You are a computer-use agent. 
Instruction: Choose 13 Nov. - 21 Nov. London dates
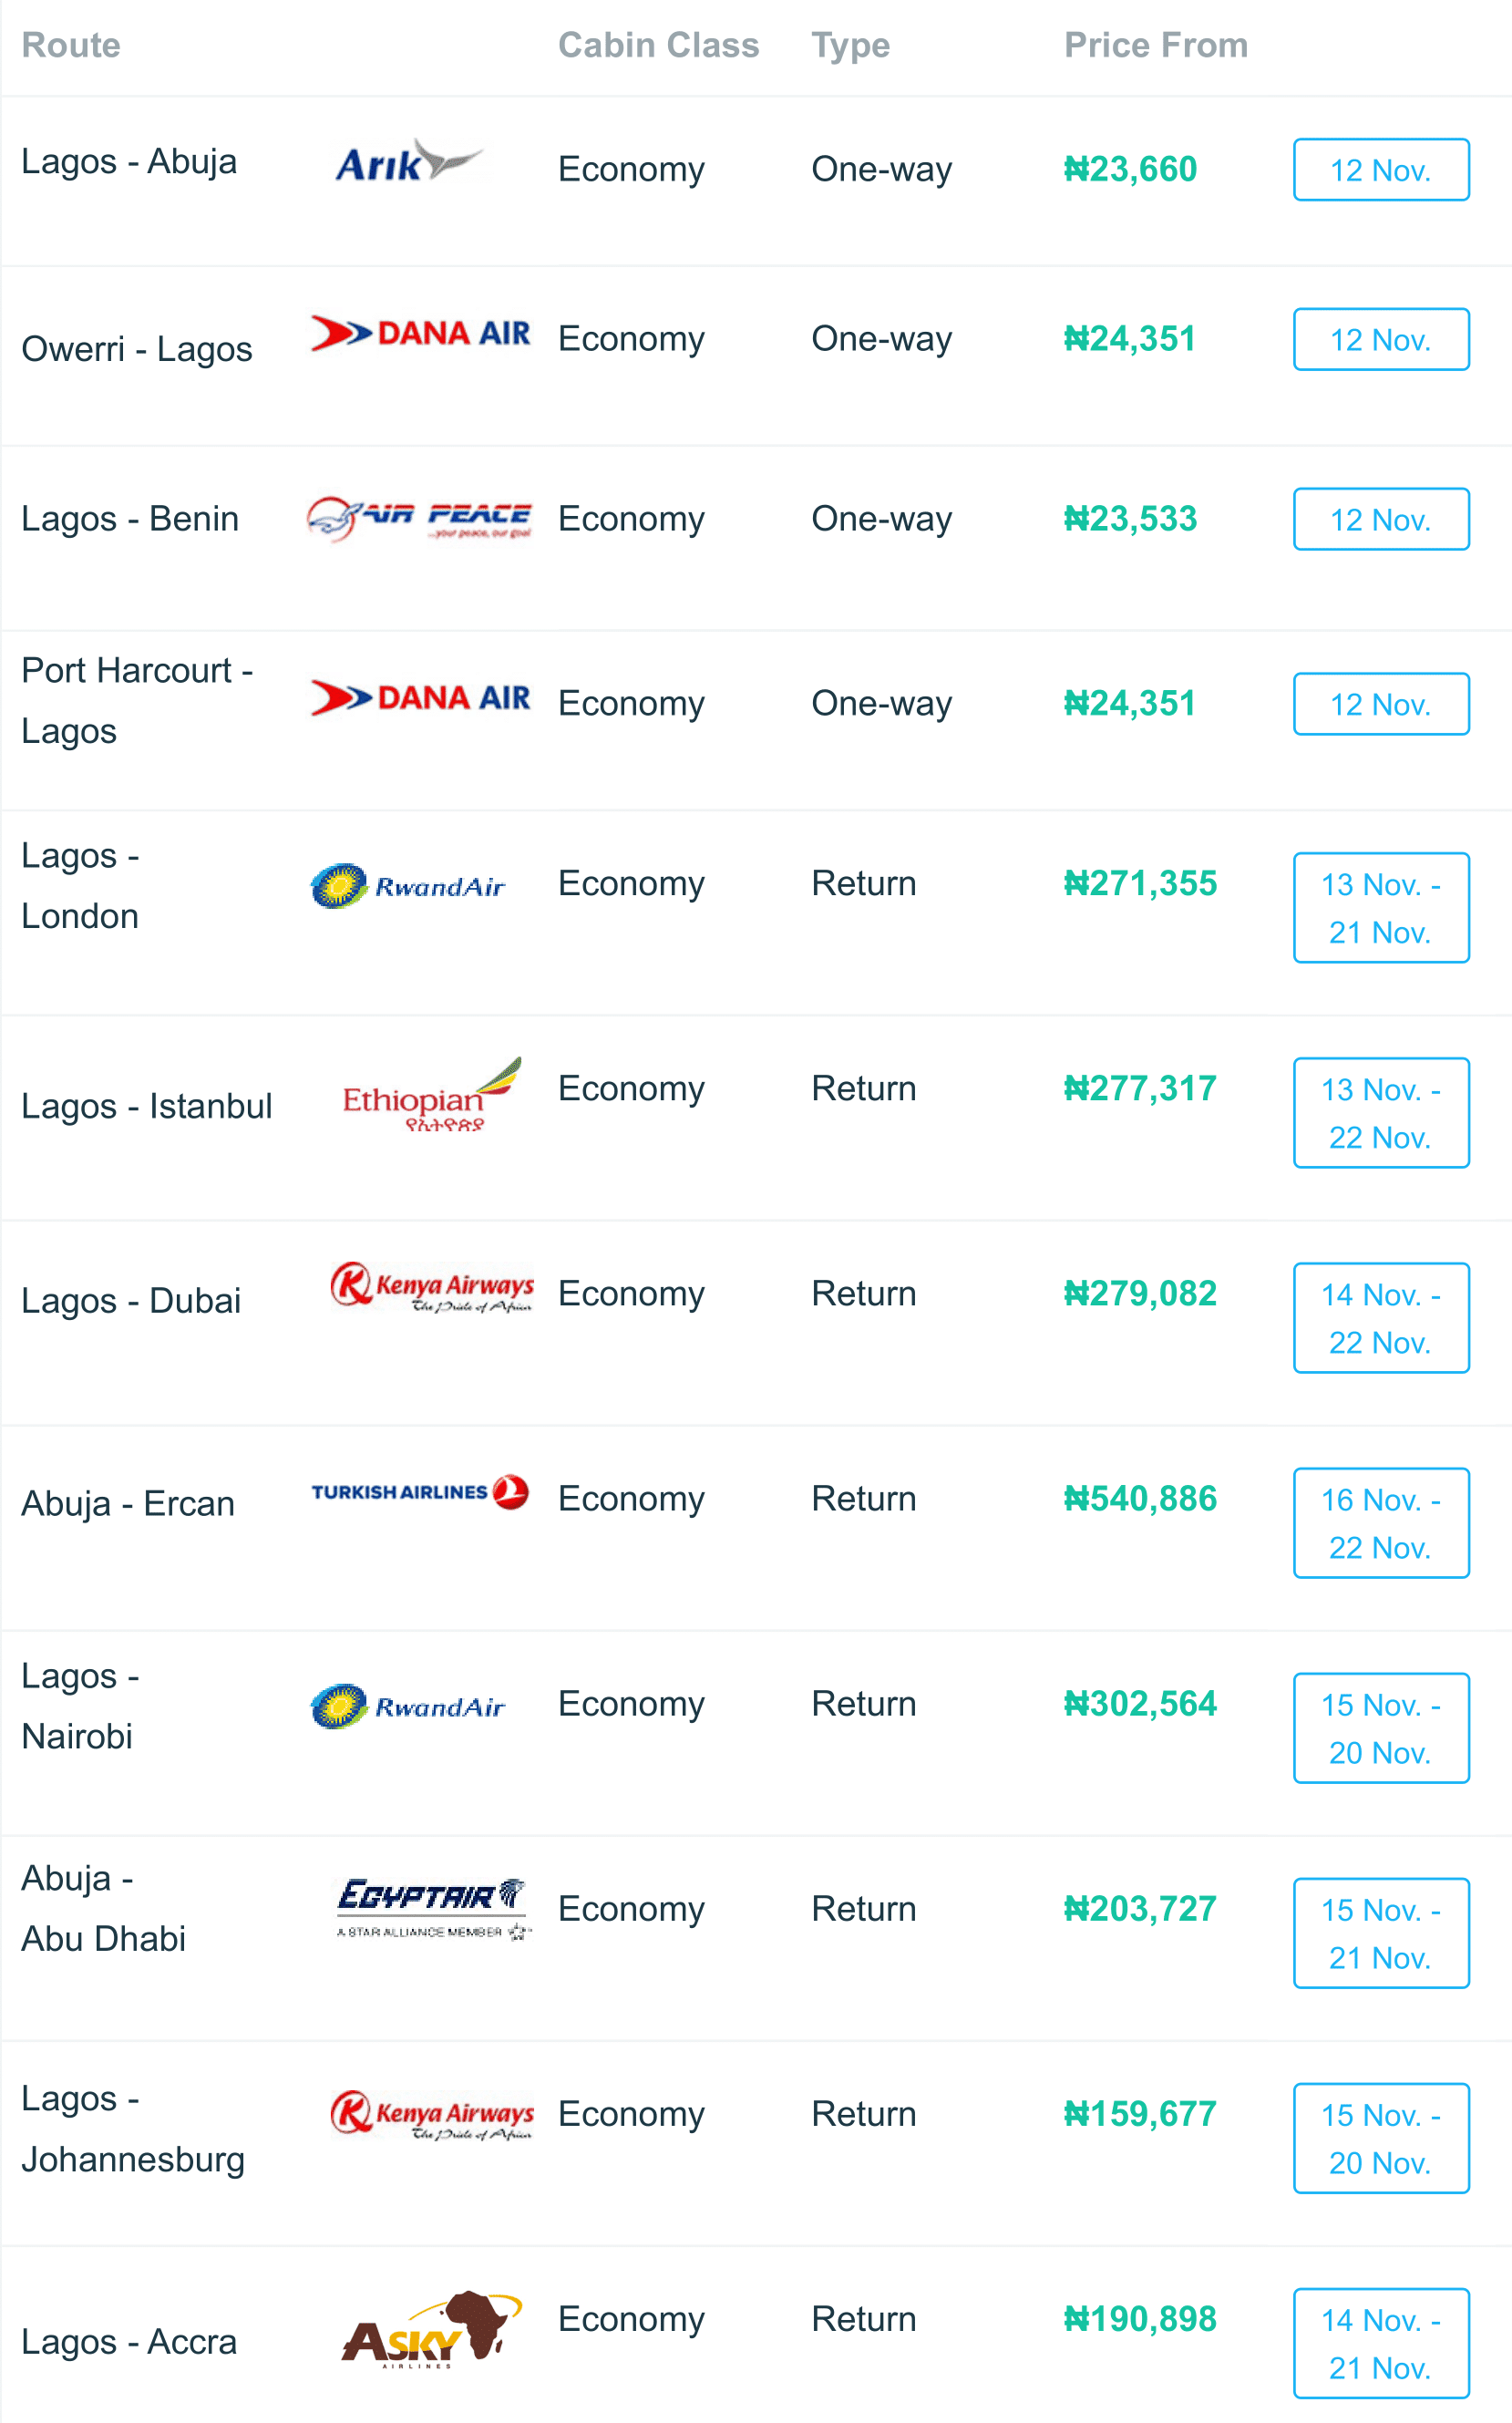click(x=1380, y=908)
